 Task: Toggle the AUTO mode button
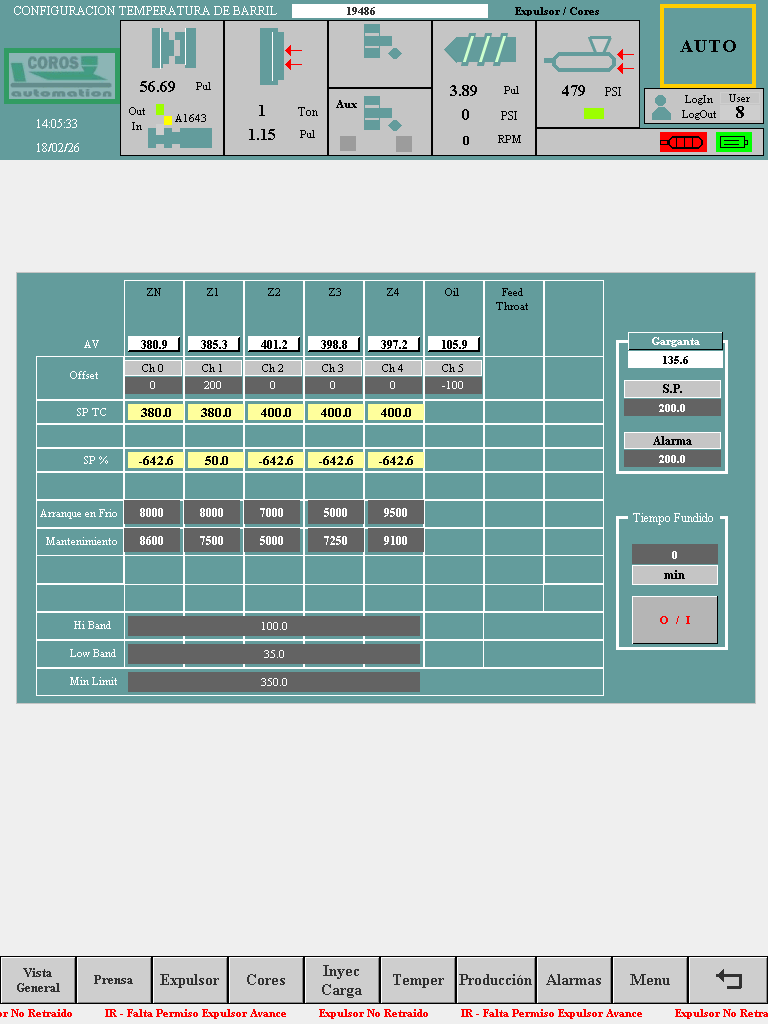pyautogui.click(x=708, y=46)
